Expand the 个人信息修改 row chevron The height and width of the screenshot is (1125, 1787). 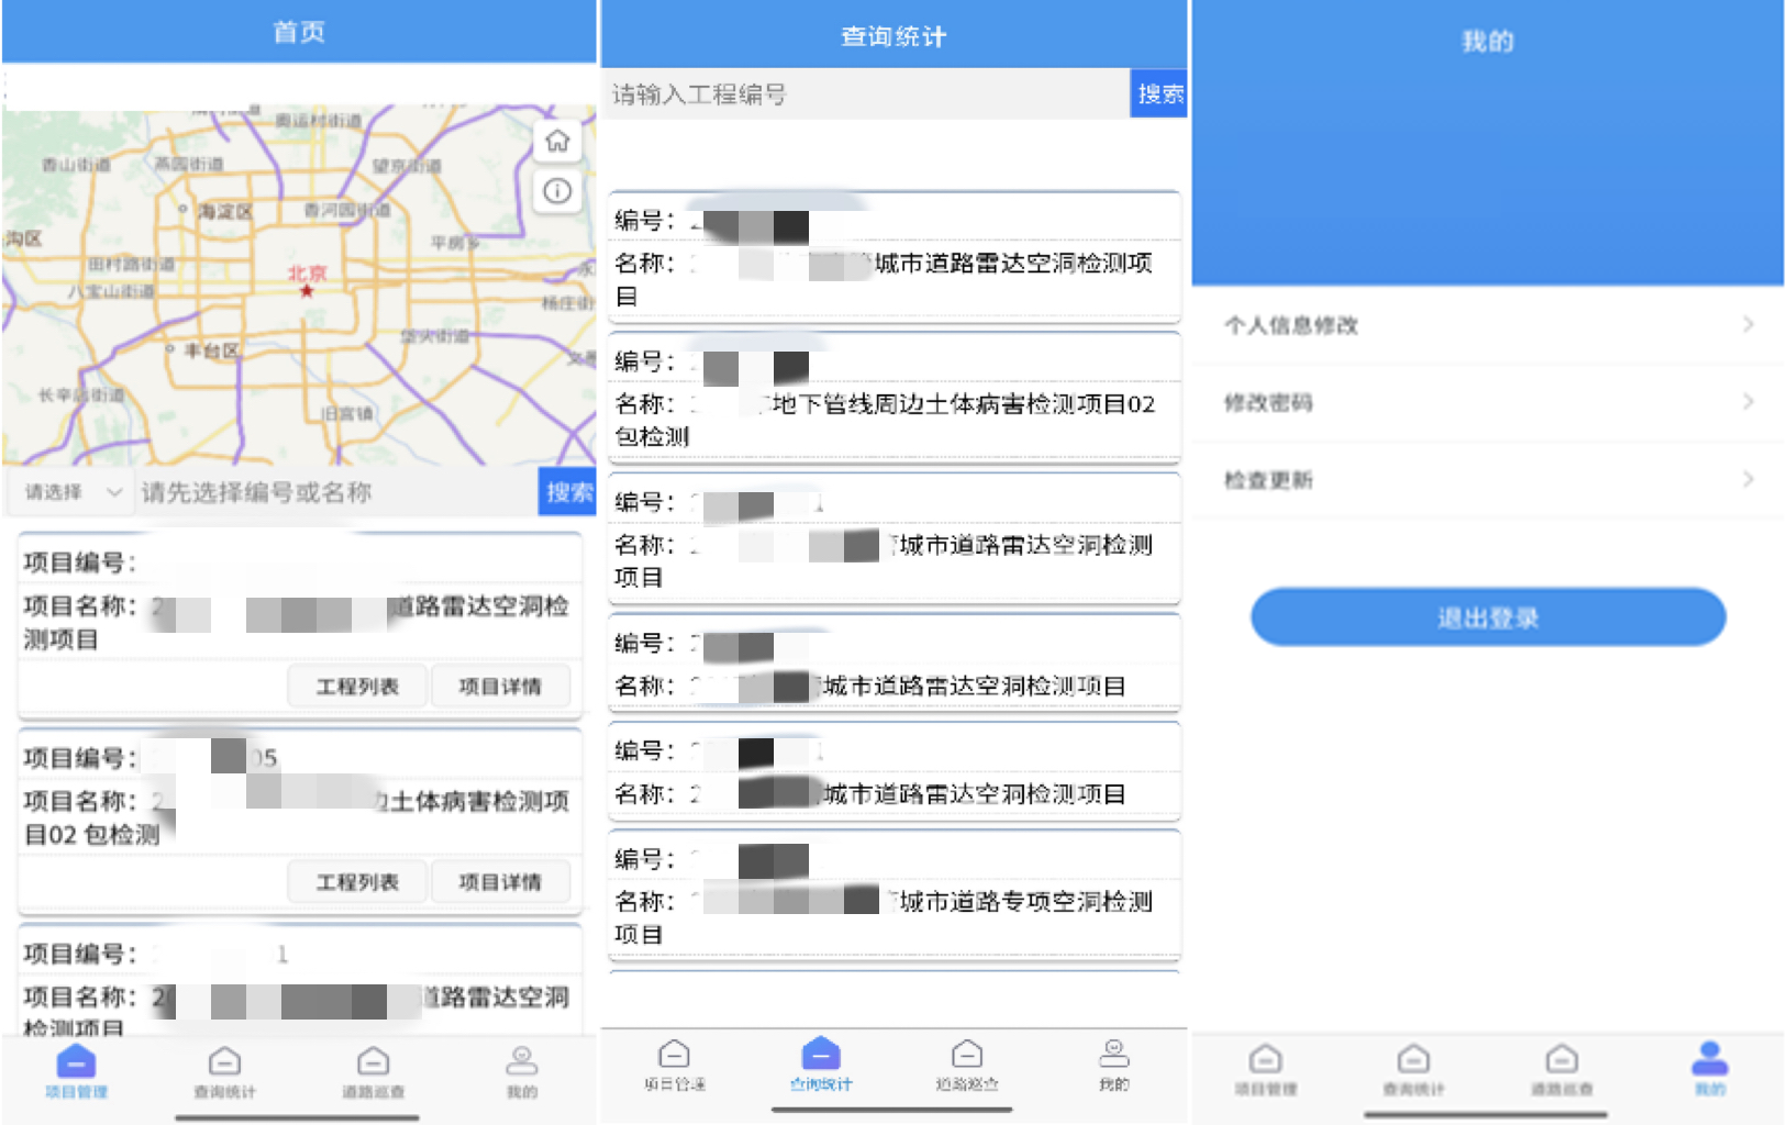(1747, 325)
